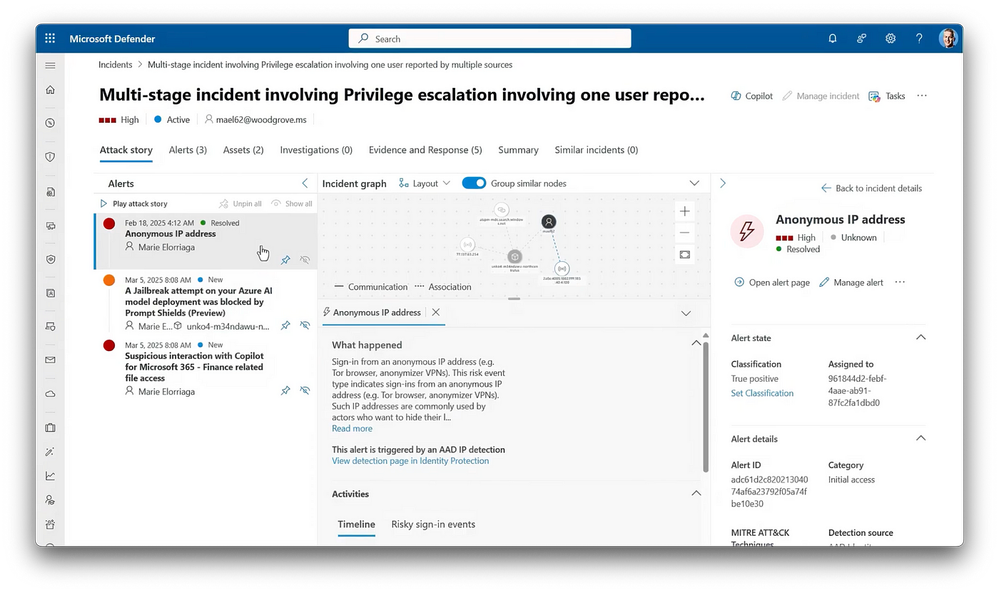Viewport: 999px width, 593px height.
Task: Click Open alert page
Action: click(772, 282)
